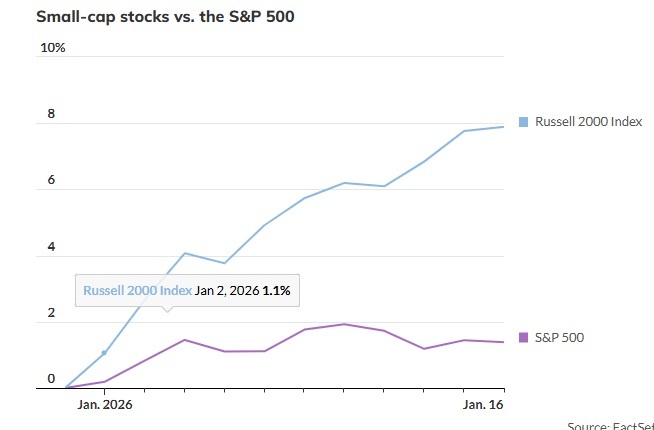Click the blue Russell 2000 Index legend swatch
654x430 pixels.
tap(523, 122)
